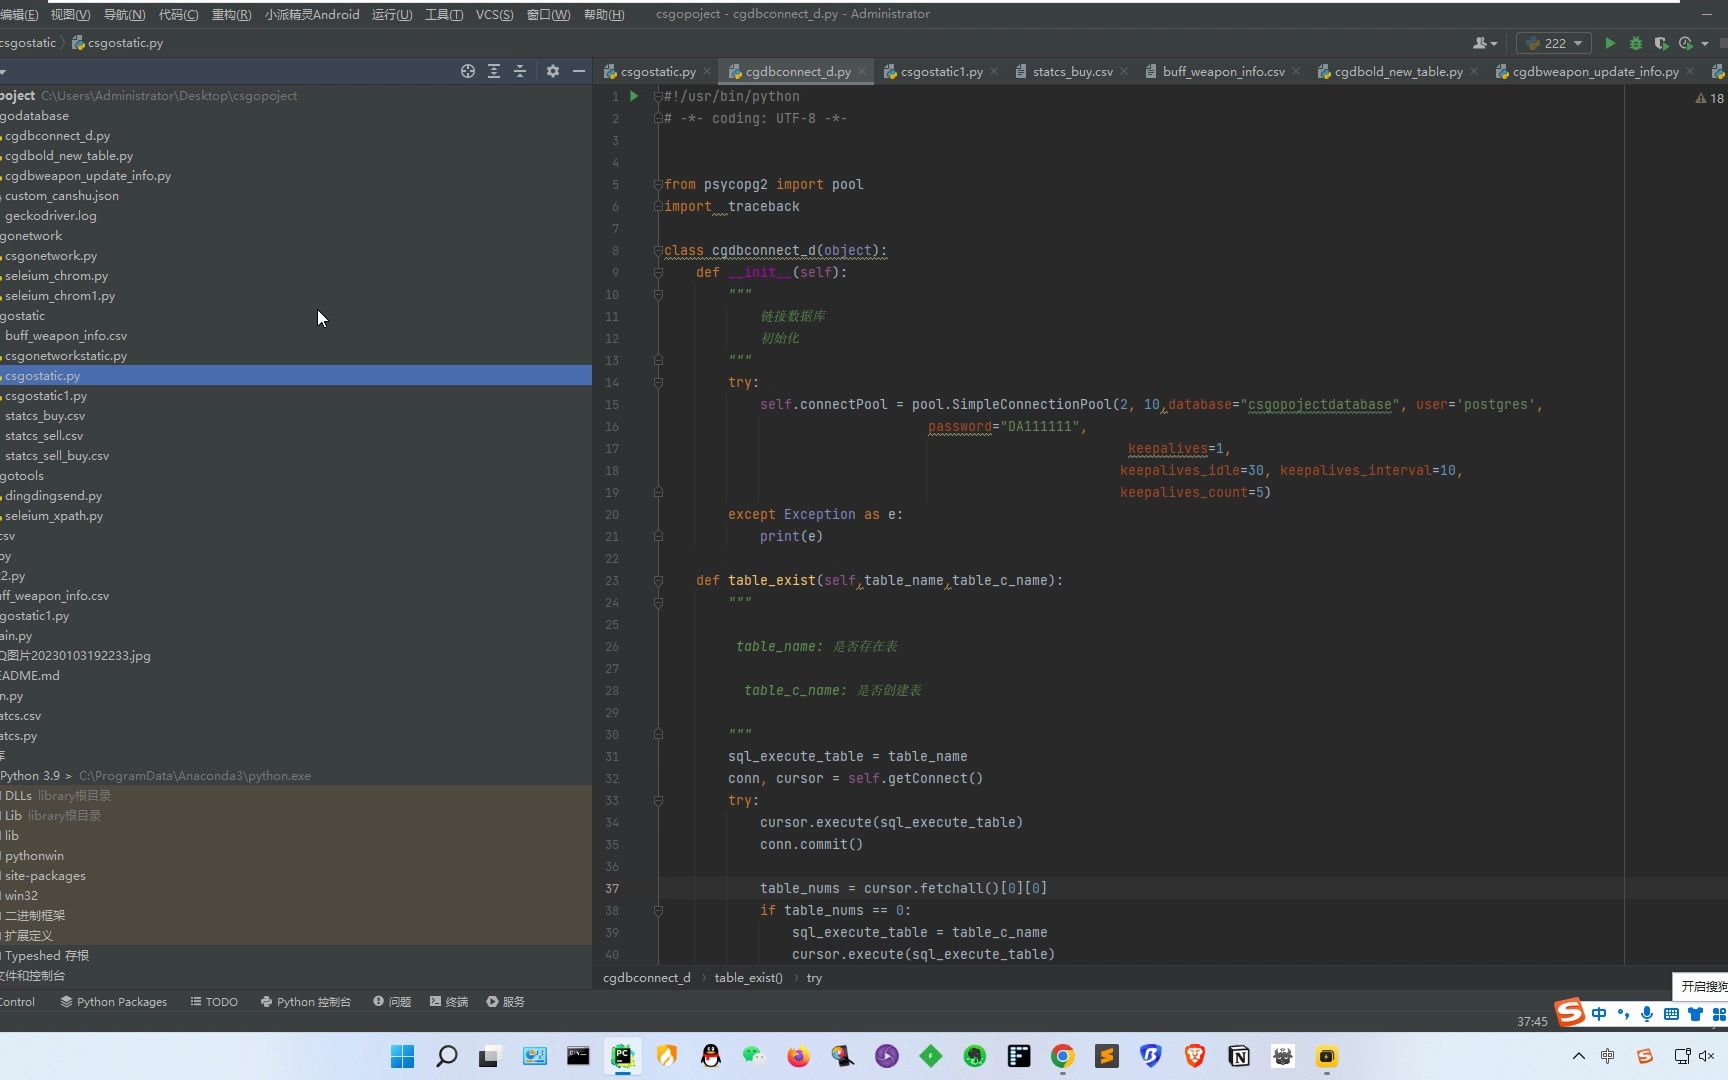Image resolution: width=1728 pixels, height=1080 pixels.
Task: Click the run gutter arrow at line 1
Action: click(634, 97)
